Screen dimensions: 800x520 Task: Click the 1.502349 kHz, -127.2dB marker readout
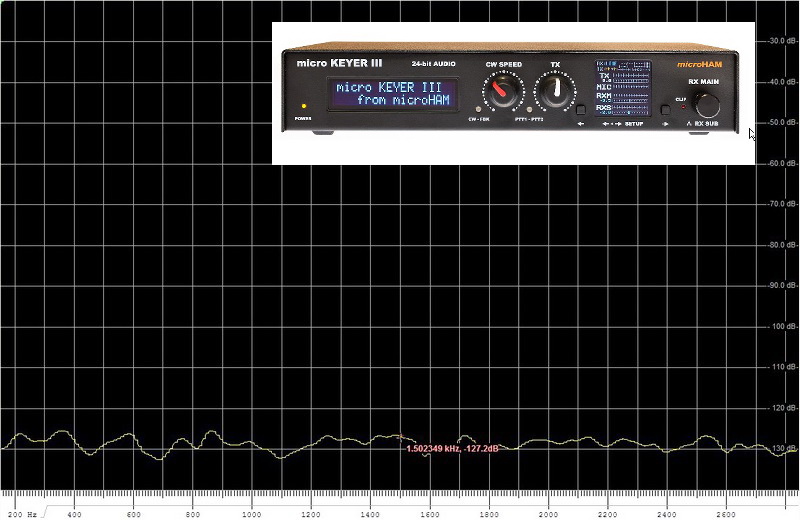pos(452,449)
